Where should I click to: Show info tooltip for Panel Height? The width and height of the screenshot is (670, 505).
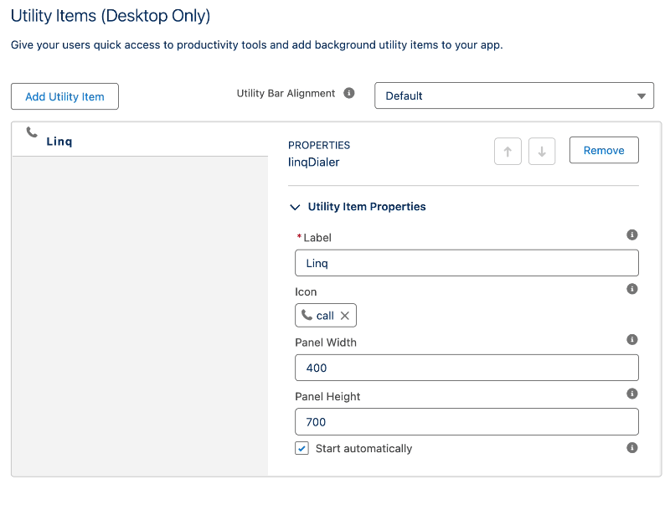click(632, 394)
